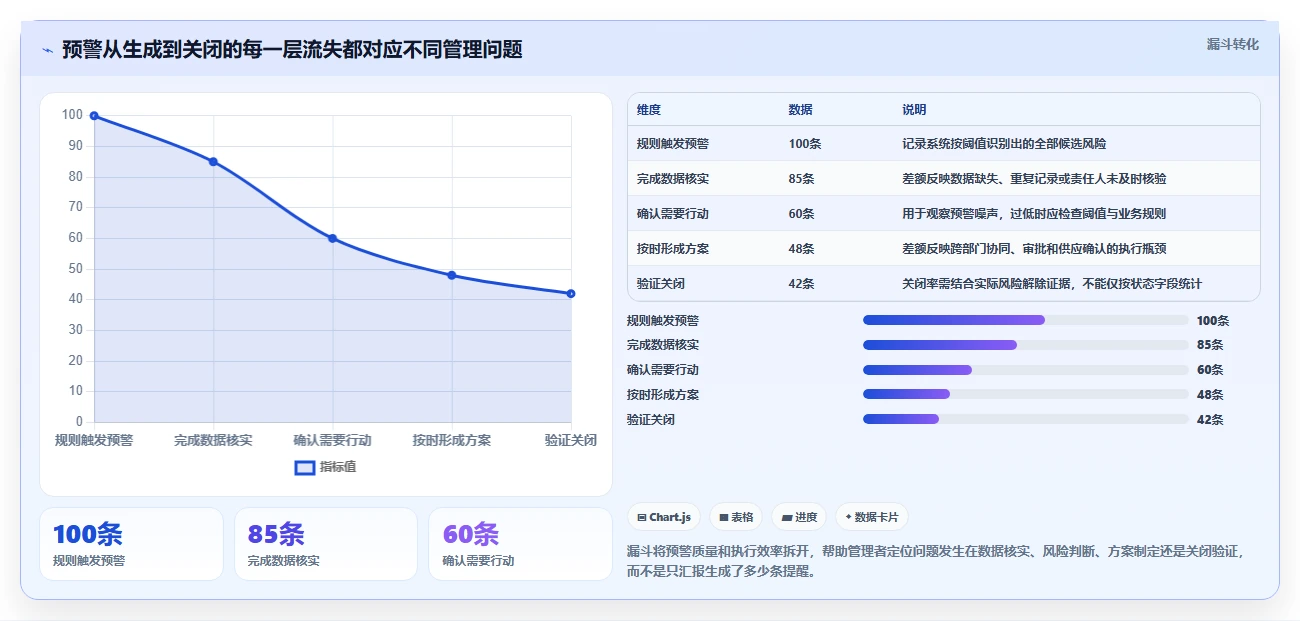Click chart data point at 按时形成方案
1300x621 pixels.
(x=452, y=275)
